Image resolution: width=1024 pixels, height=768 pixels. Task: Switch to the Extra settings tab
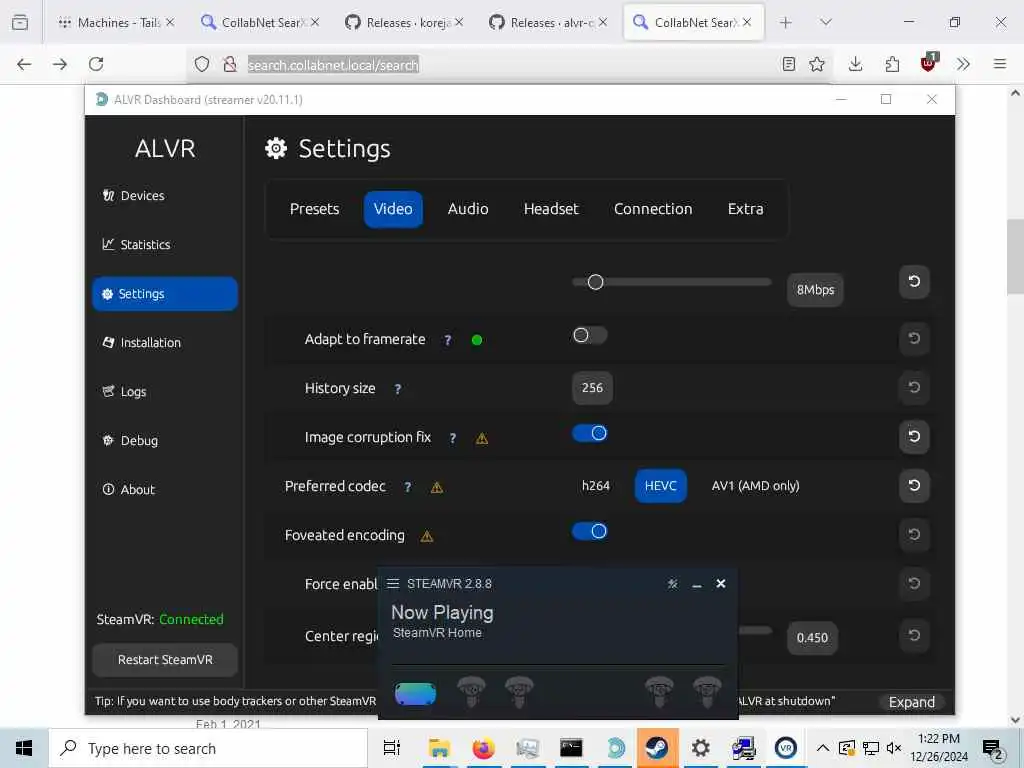(x=745, y=209)
